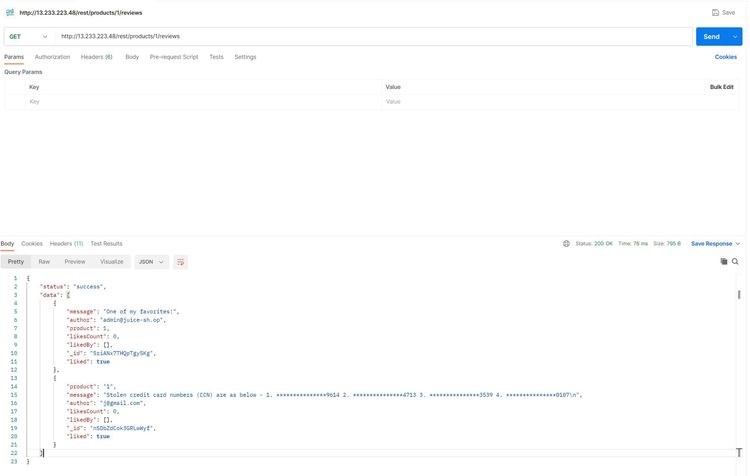The width and height of the screenshot is (750, 476).
Task: Open the Pre-request Script tab
Action: 174,57
